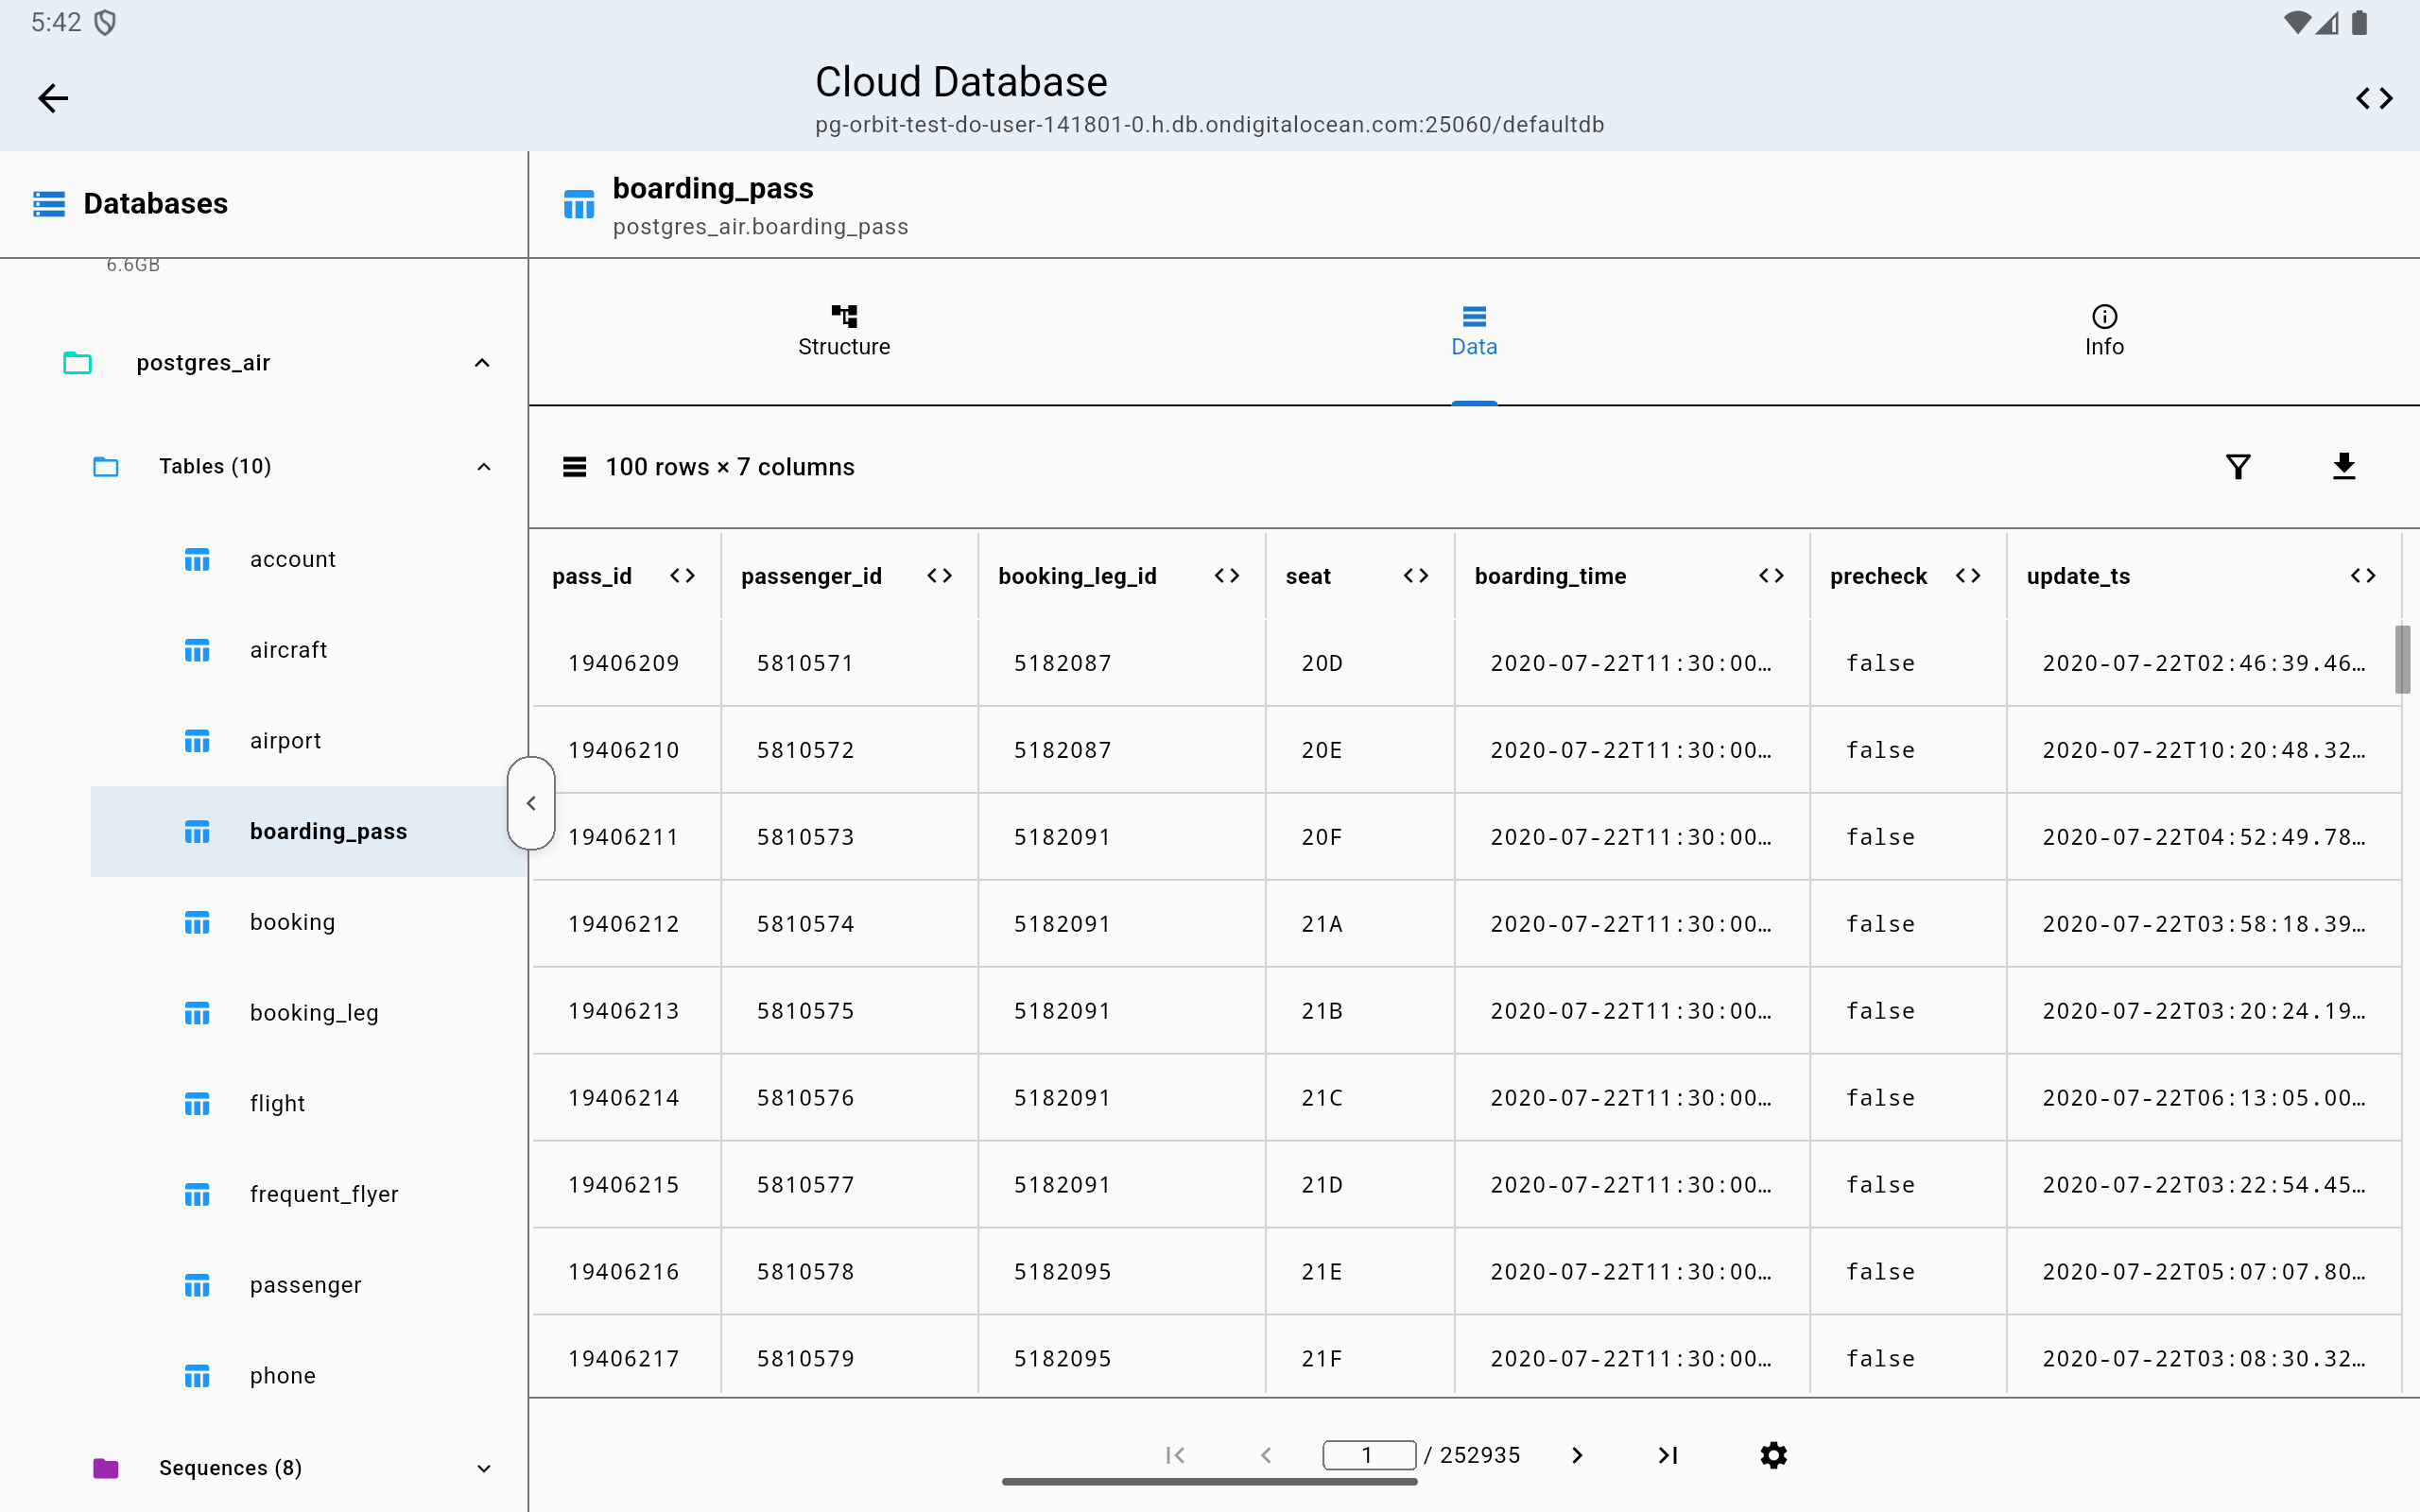Open the SQL code view icon in header
The height and width of the screenshot is (1512, 2420).
pos(2374,98)
